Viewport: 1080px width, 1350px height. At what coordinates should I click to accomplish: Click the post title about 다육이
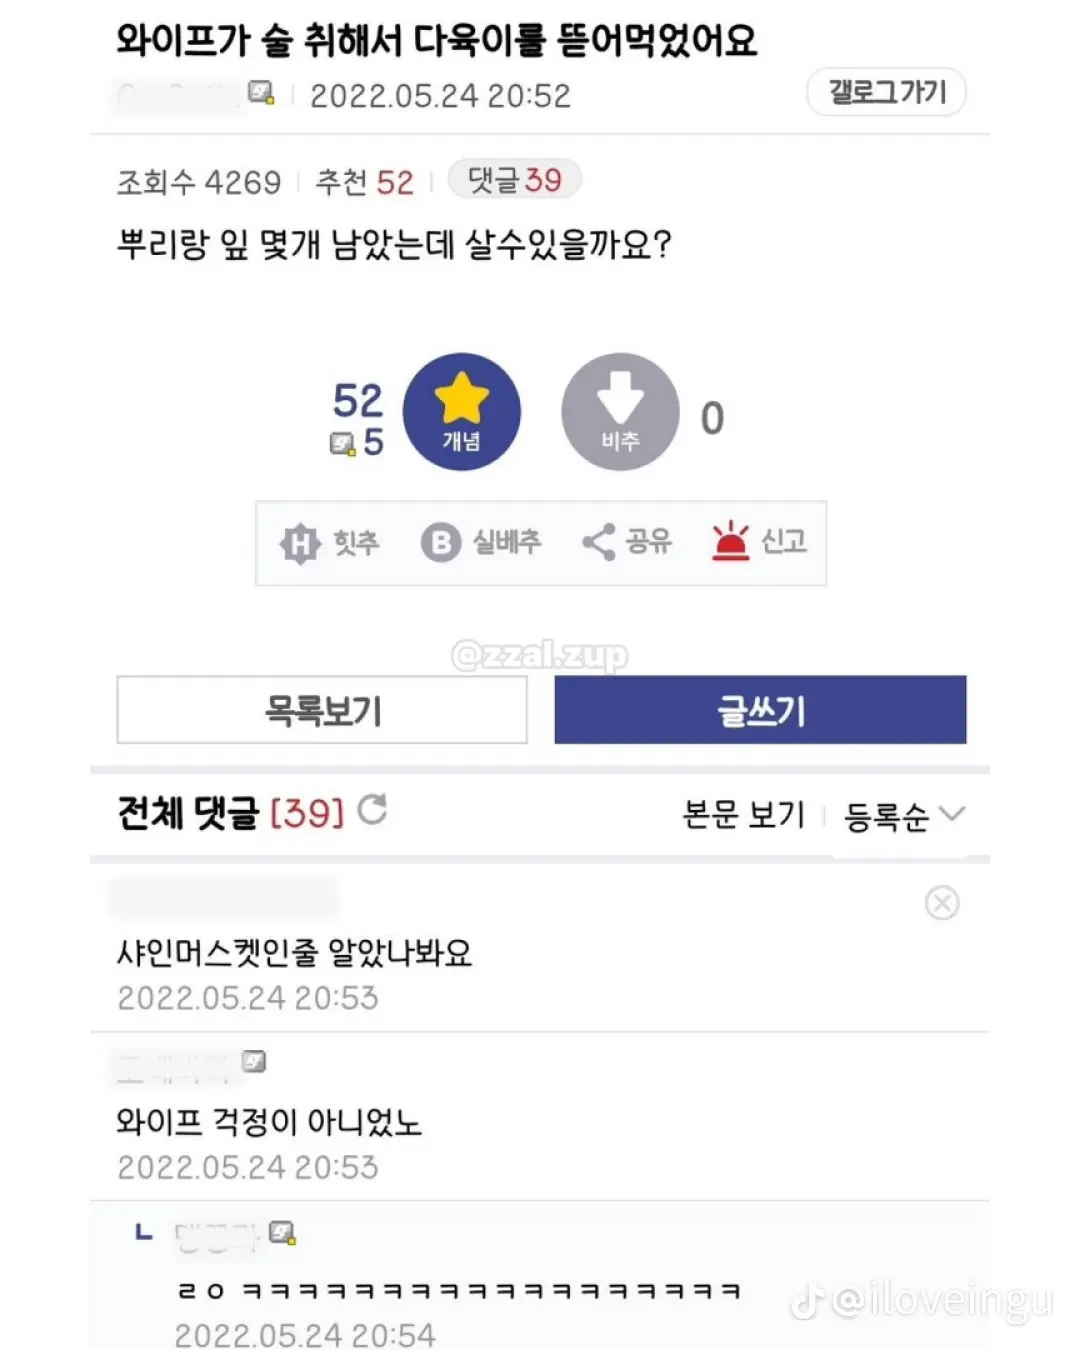(437, 41)
